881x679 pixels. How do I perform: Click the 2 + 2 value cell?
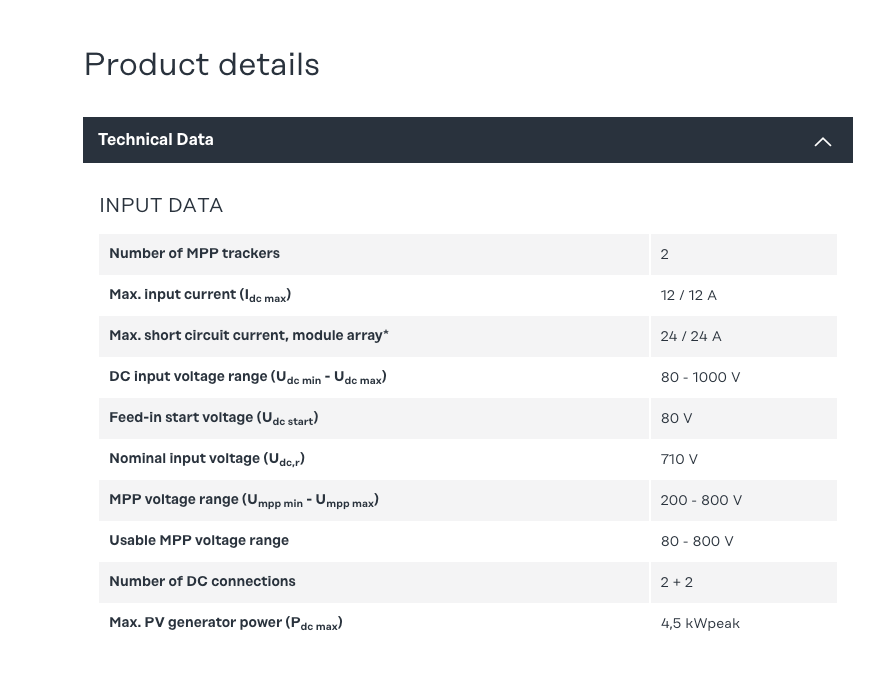tap(676, 582)
